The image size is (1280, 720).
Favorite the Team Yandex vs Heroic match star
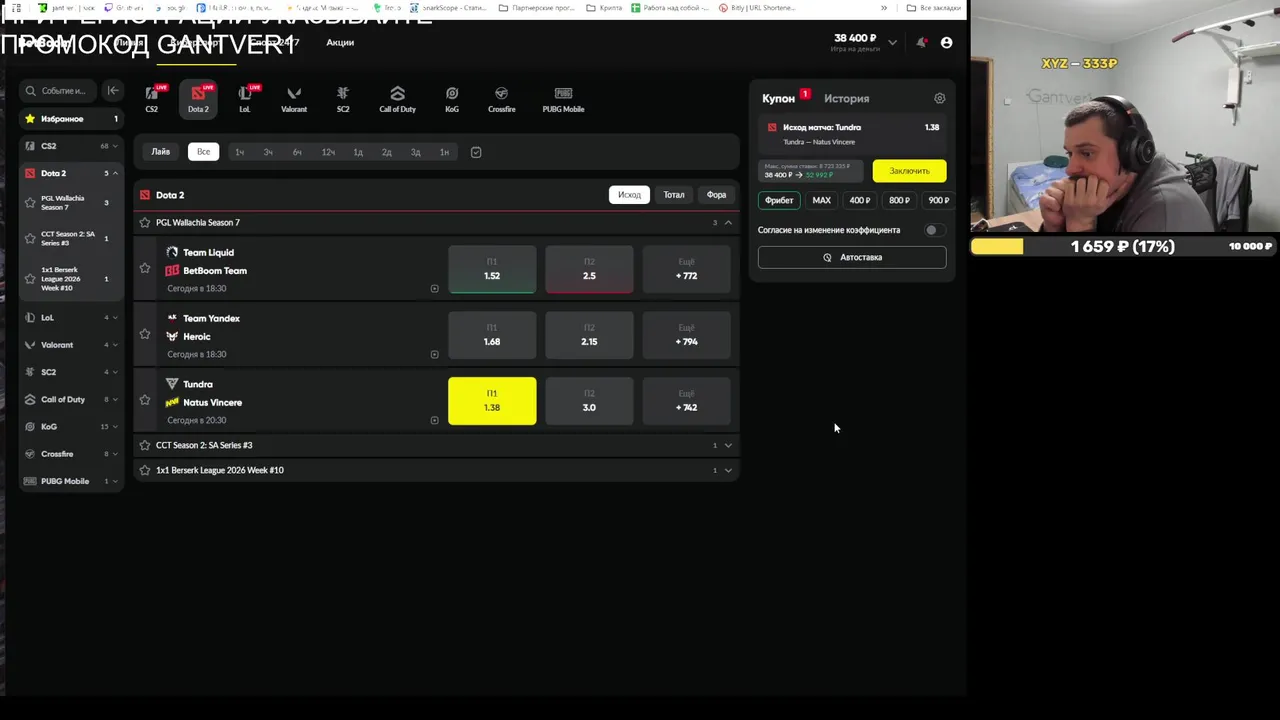tap(145, 334)
